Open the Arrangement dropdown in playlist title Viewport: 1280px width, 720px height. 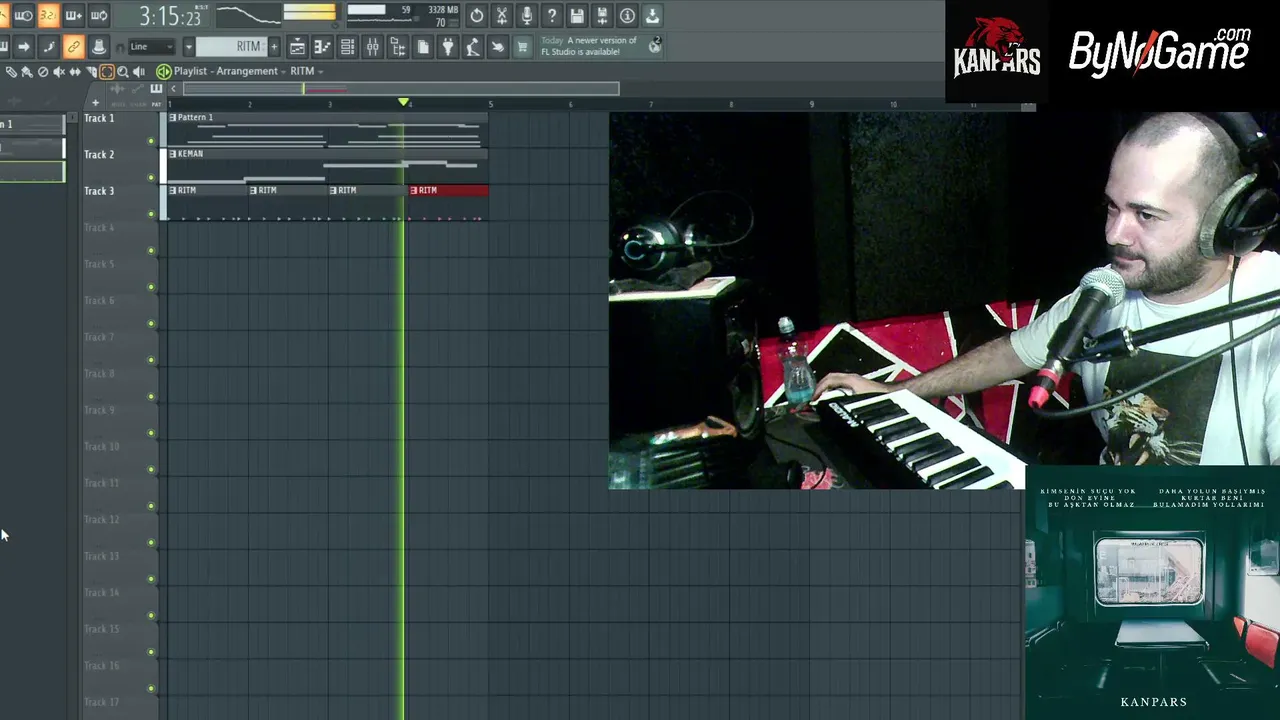click(249, 71)
